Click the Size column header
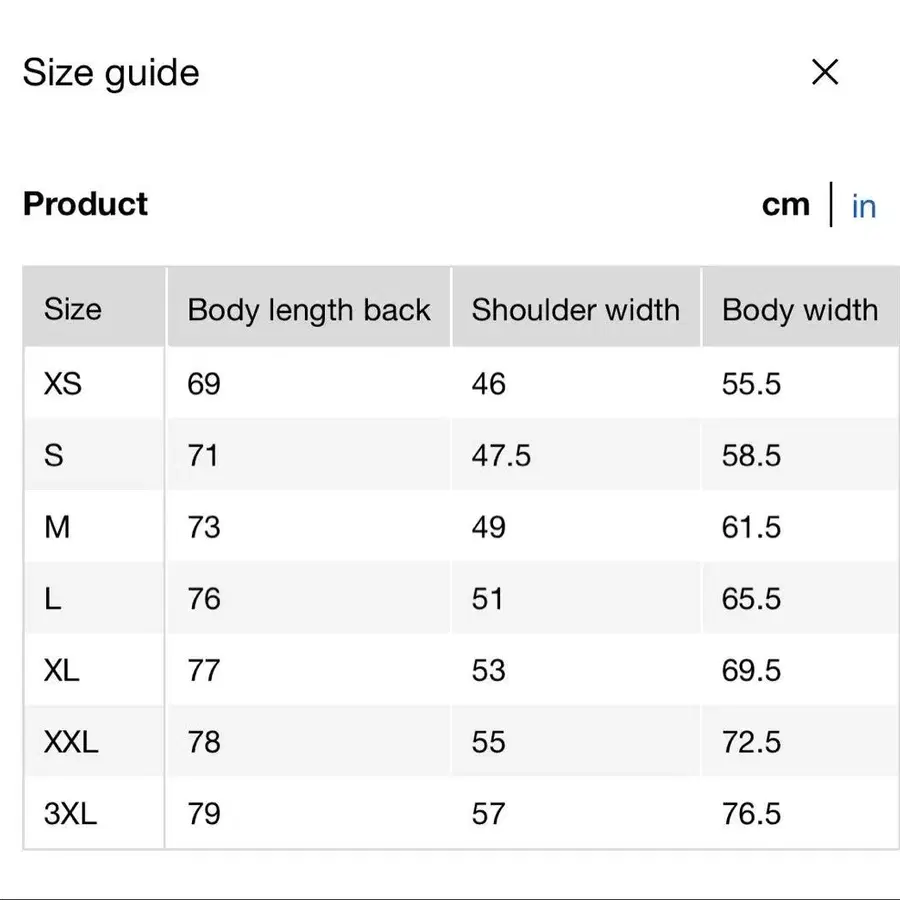900x900 pixels. [72, 309]
